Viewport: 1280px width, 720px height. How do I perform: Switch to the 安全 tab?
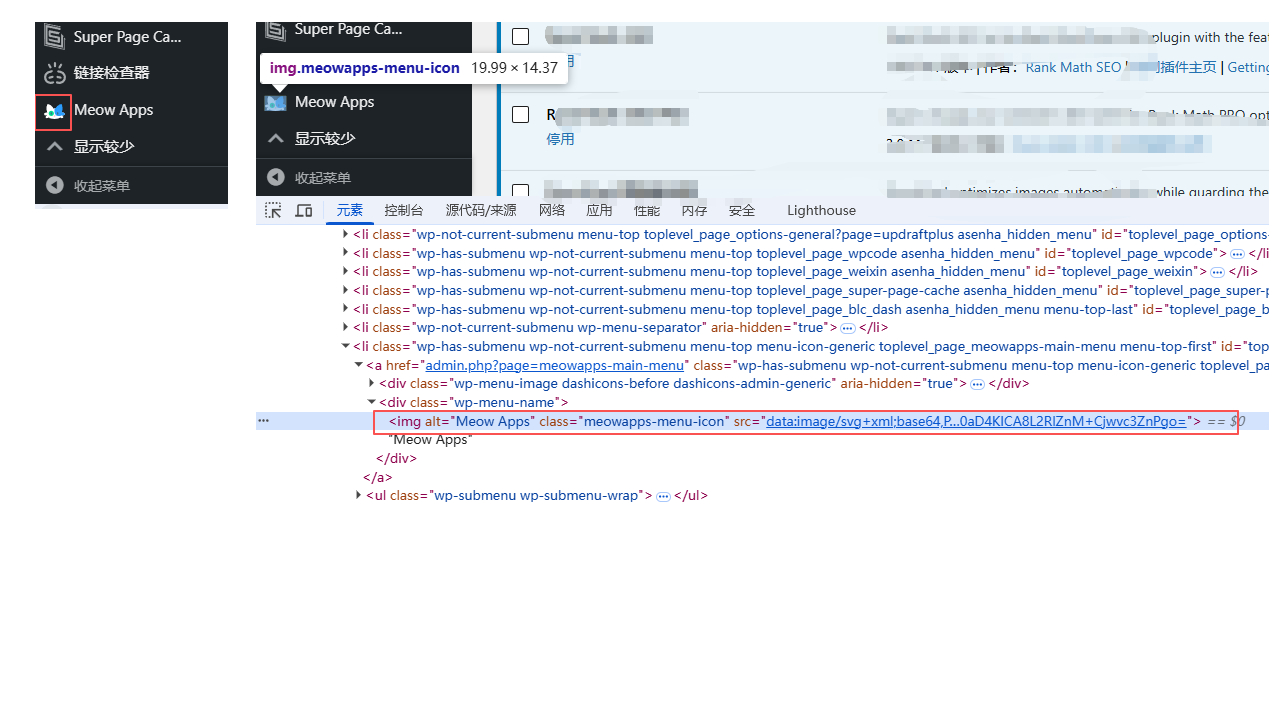(x=742, y=210)
